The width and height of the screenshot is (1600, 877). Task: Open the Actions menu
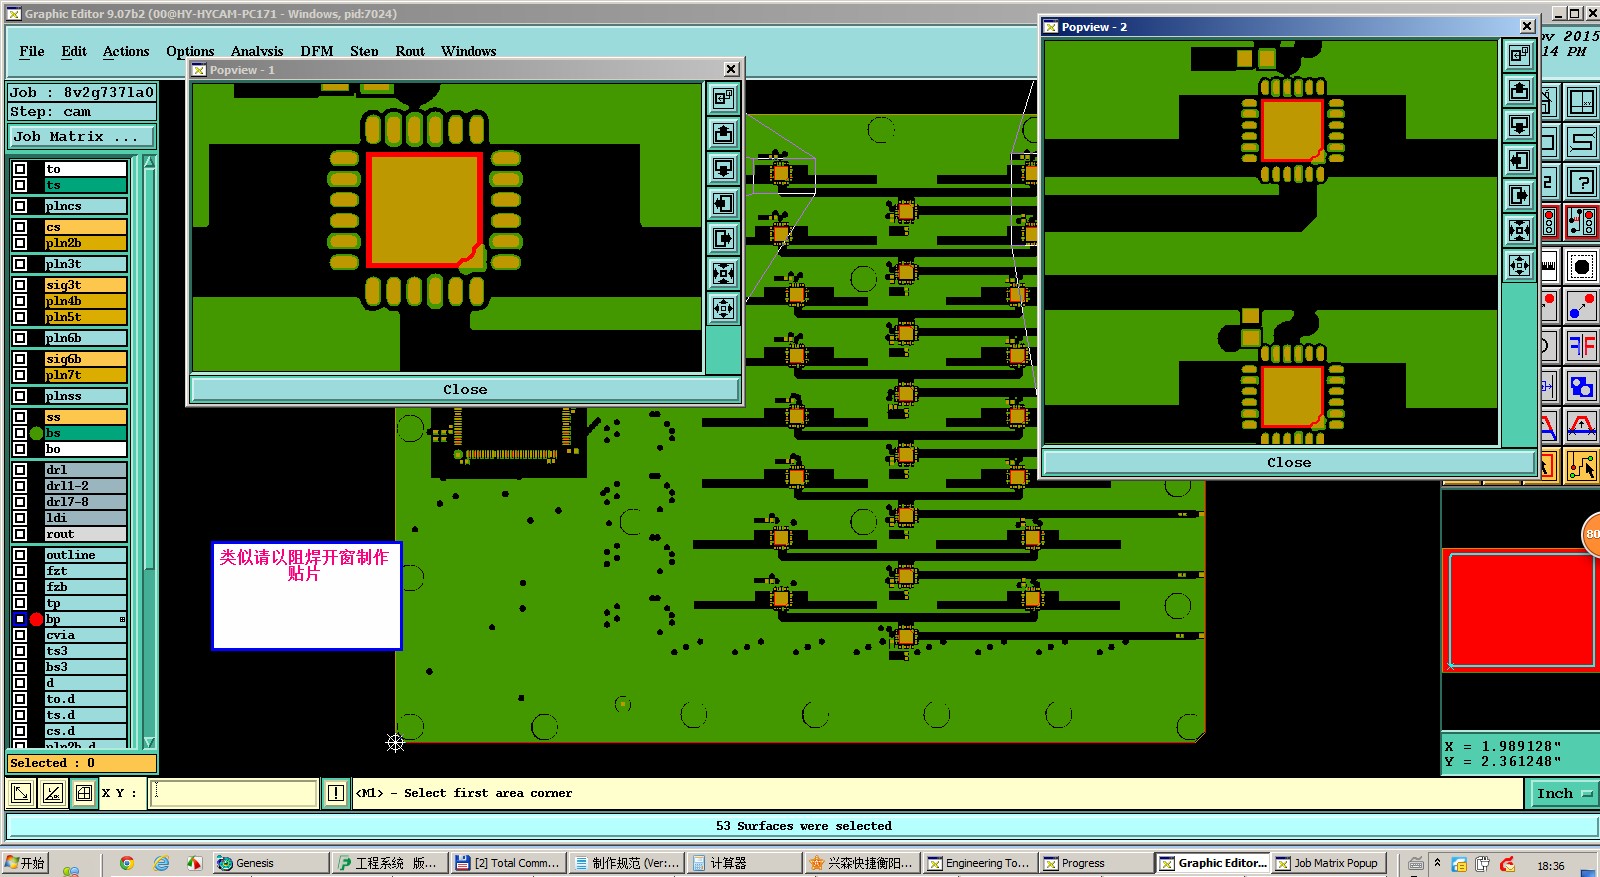tap(126, 51)
